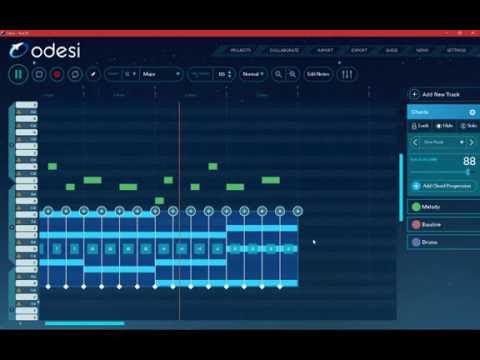Select the lowest green melody note
The height and width of the screenshot is (360, 480).
click(x=160, y=201)
